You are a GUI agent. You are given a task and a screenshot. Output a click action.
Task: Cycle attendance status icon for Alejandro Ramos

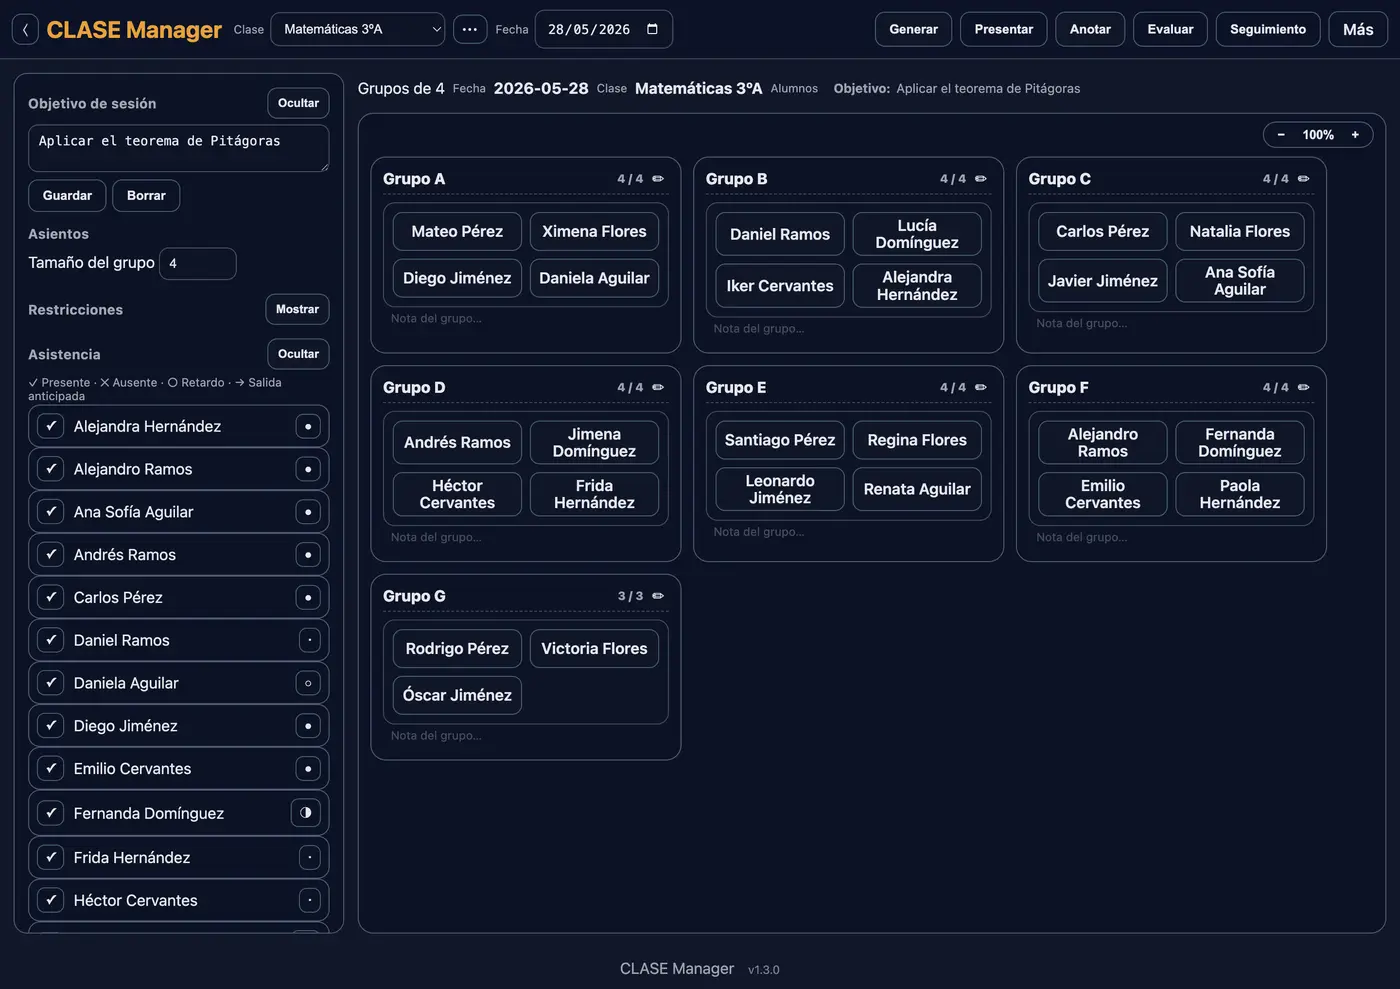point(308,470)
